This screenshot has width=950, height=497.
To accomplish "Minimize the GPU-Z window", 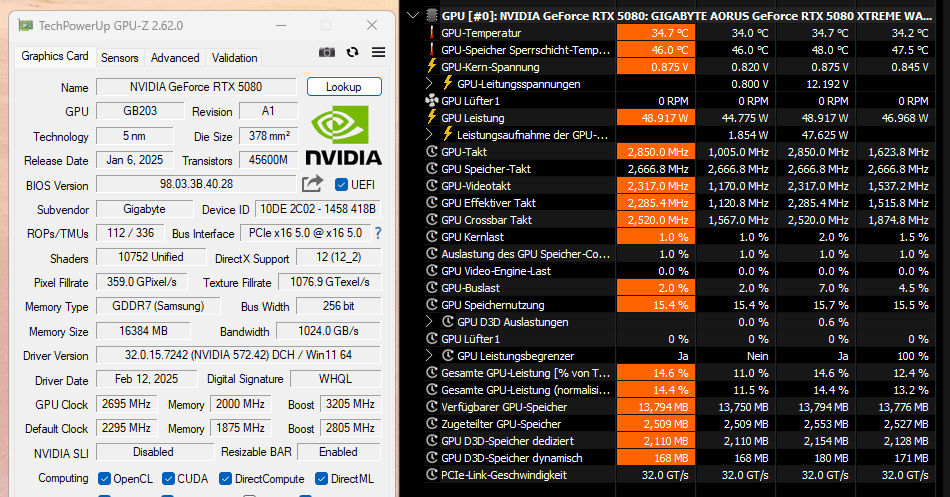I will (281, 25).
